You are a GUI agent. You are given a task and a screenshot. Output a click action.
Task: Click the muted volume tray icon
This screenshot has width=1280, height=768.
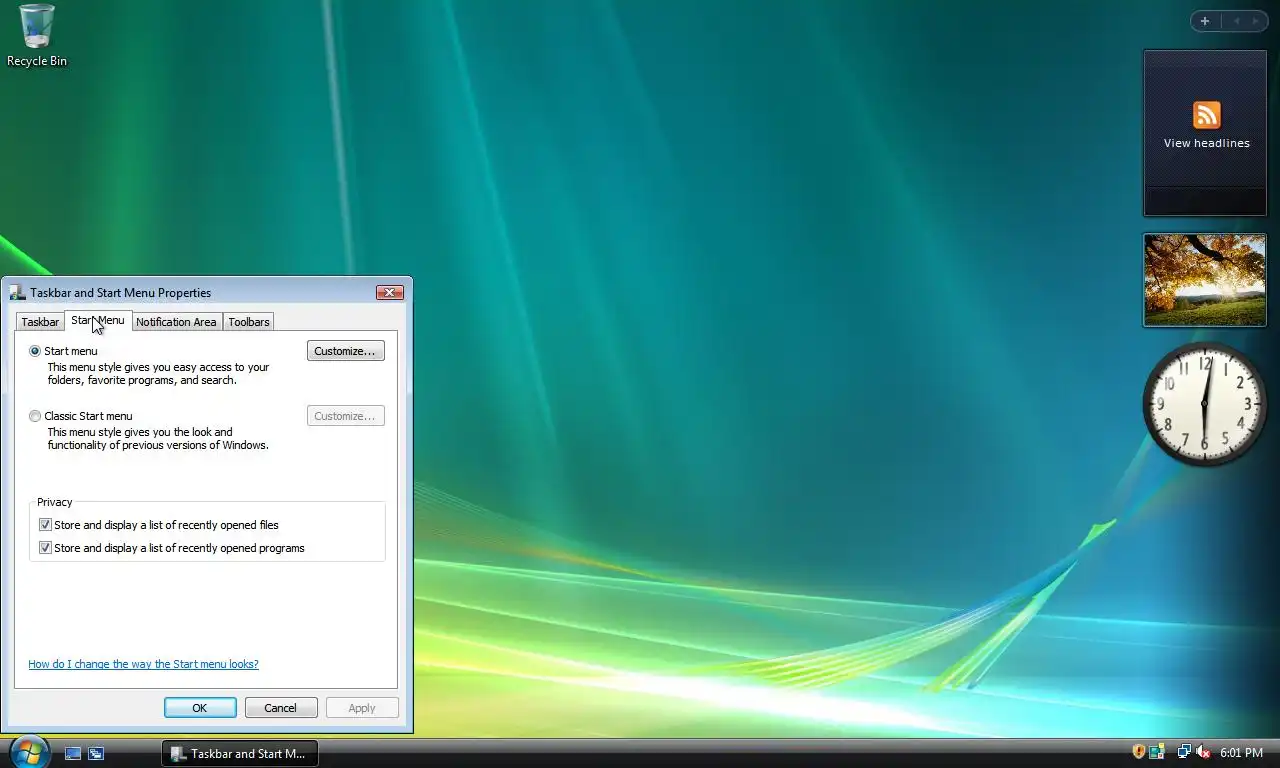[1203, 752]
